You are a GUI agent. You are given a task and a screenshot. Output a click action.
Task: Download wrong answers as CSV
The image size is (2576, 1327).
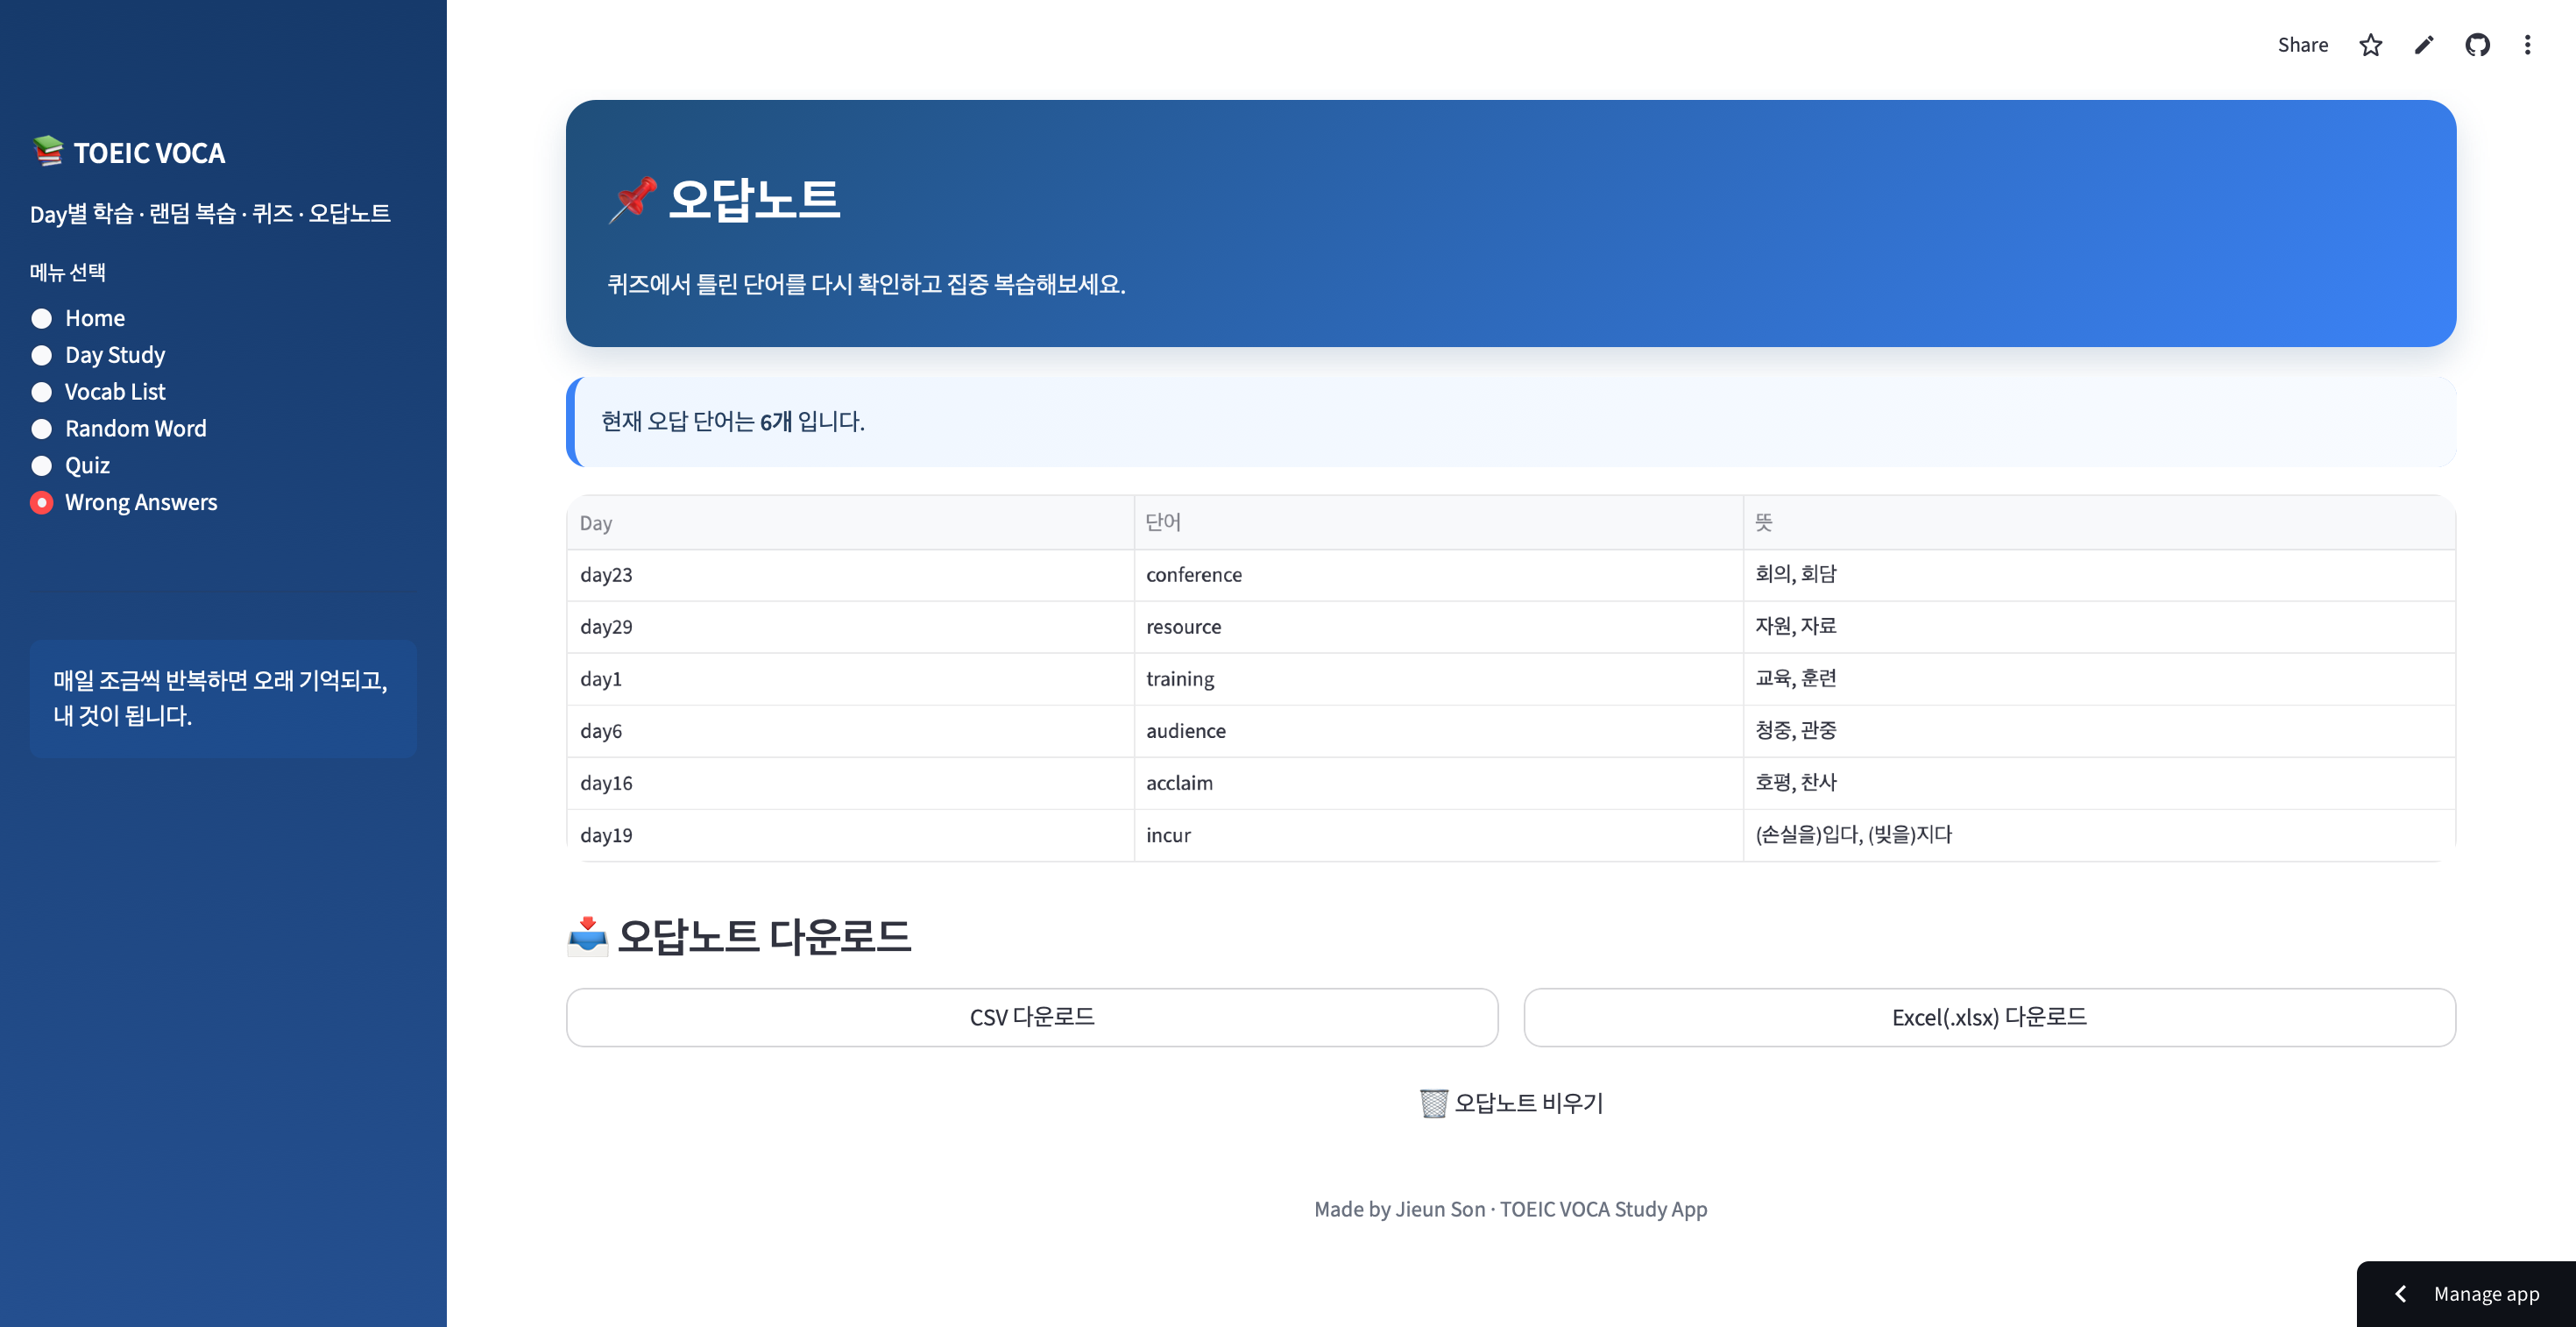point(1031,1017)
